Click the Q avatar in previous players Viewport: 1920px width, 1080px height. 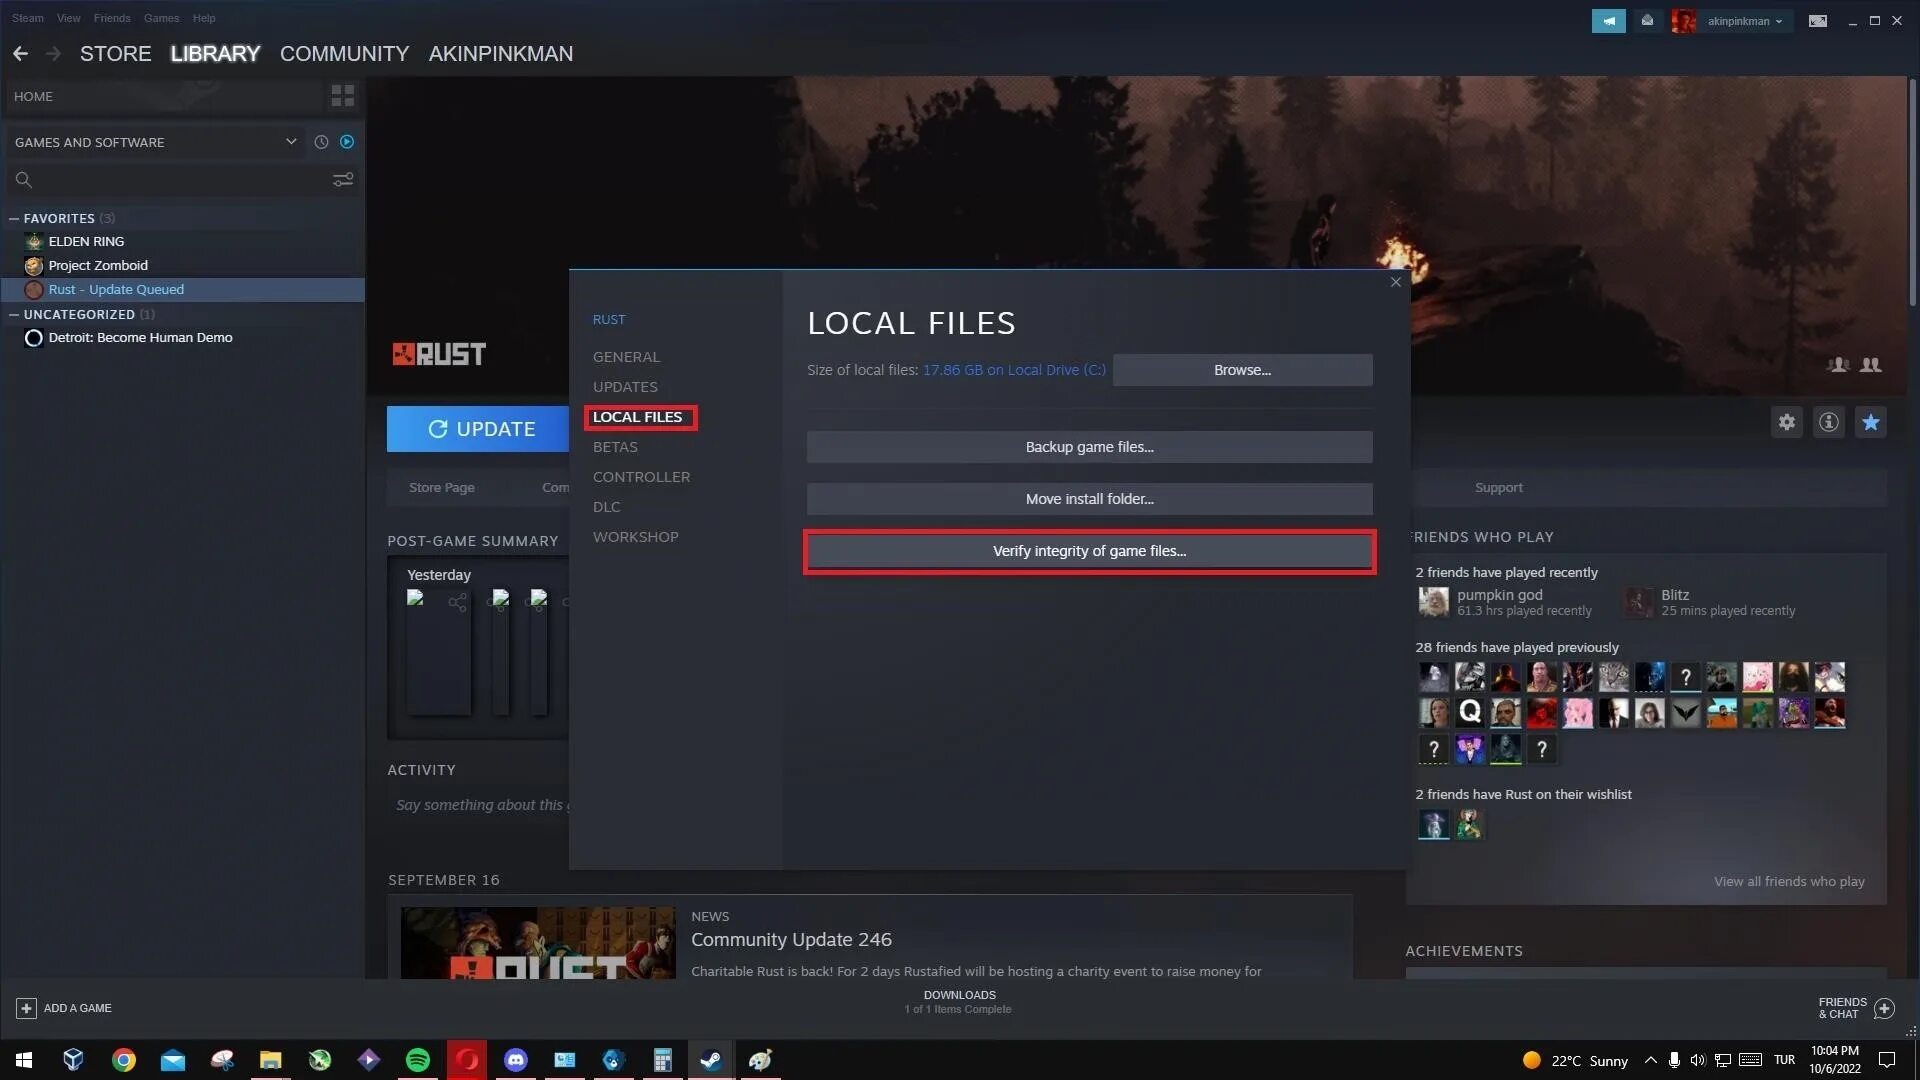coord(1469,712)
